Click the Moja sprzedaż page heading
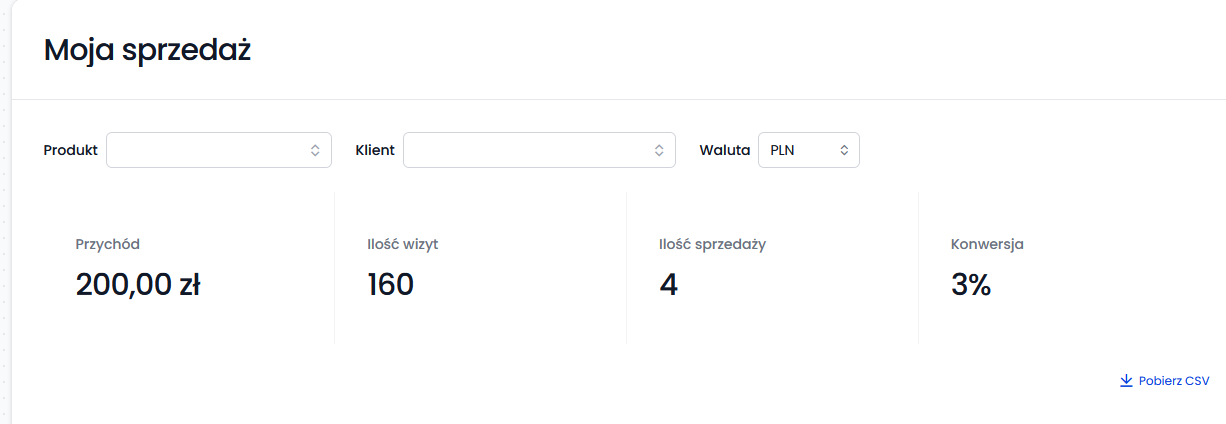The image size is (1226, 424). 147,50
